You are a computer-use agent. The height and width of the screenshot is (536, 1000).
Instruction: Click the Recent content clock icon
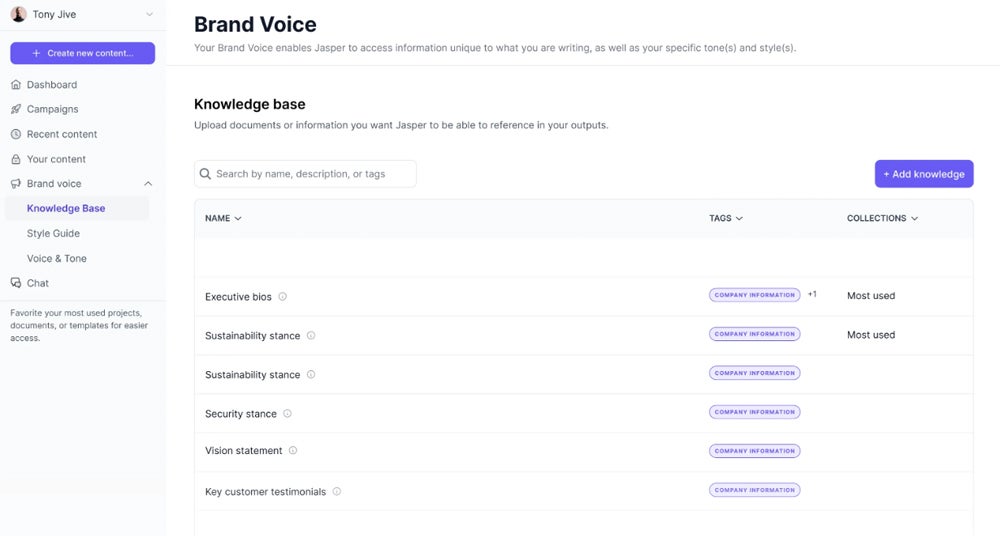coord(16,134)
